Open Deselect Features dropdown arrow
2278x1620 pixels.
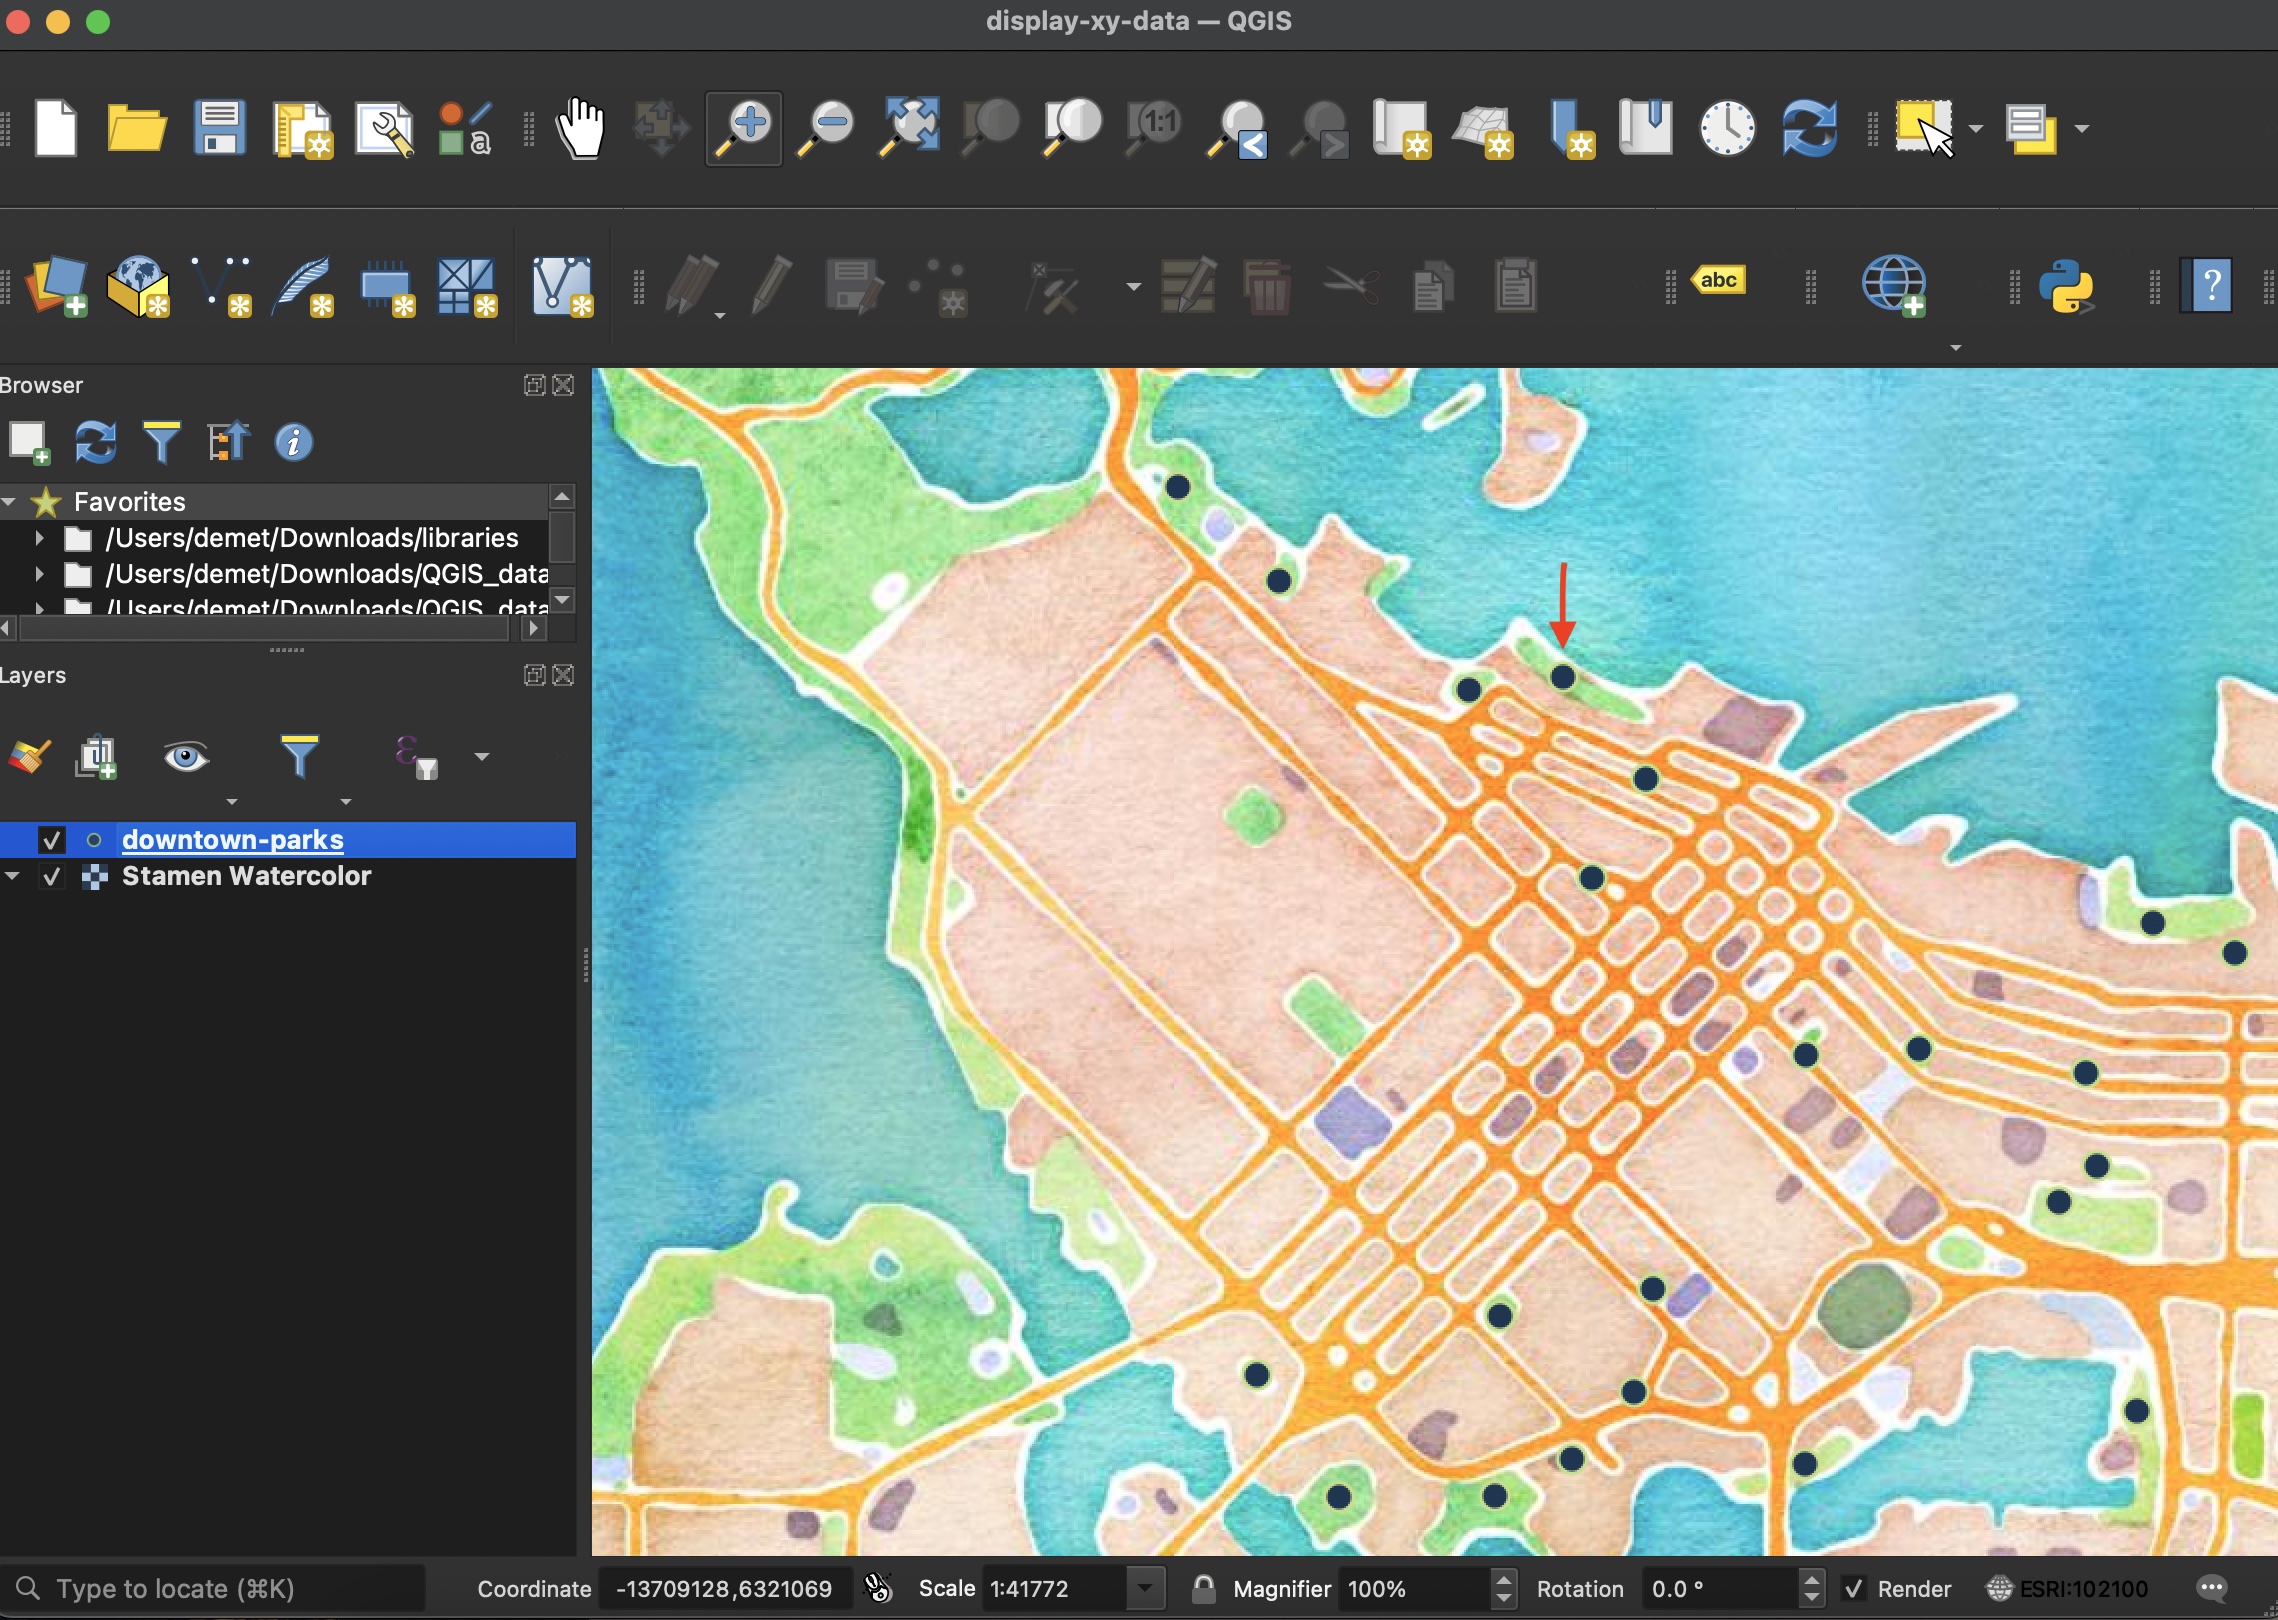[x=2082, y=128]
